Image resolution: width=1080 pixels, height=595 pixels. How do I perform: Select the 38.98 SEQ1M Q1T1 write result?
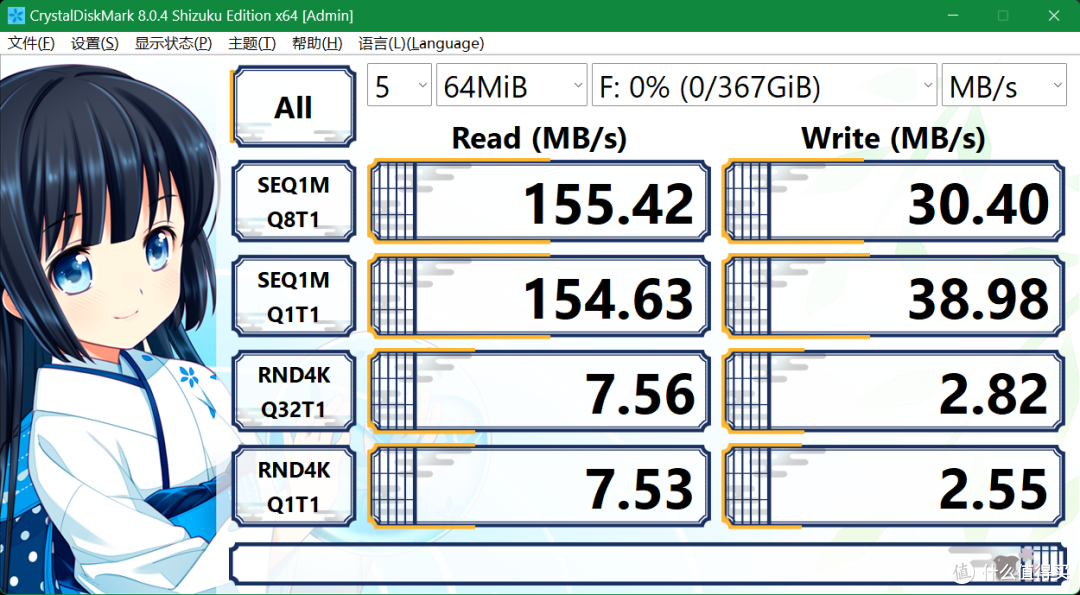(894, 296)
